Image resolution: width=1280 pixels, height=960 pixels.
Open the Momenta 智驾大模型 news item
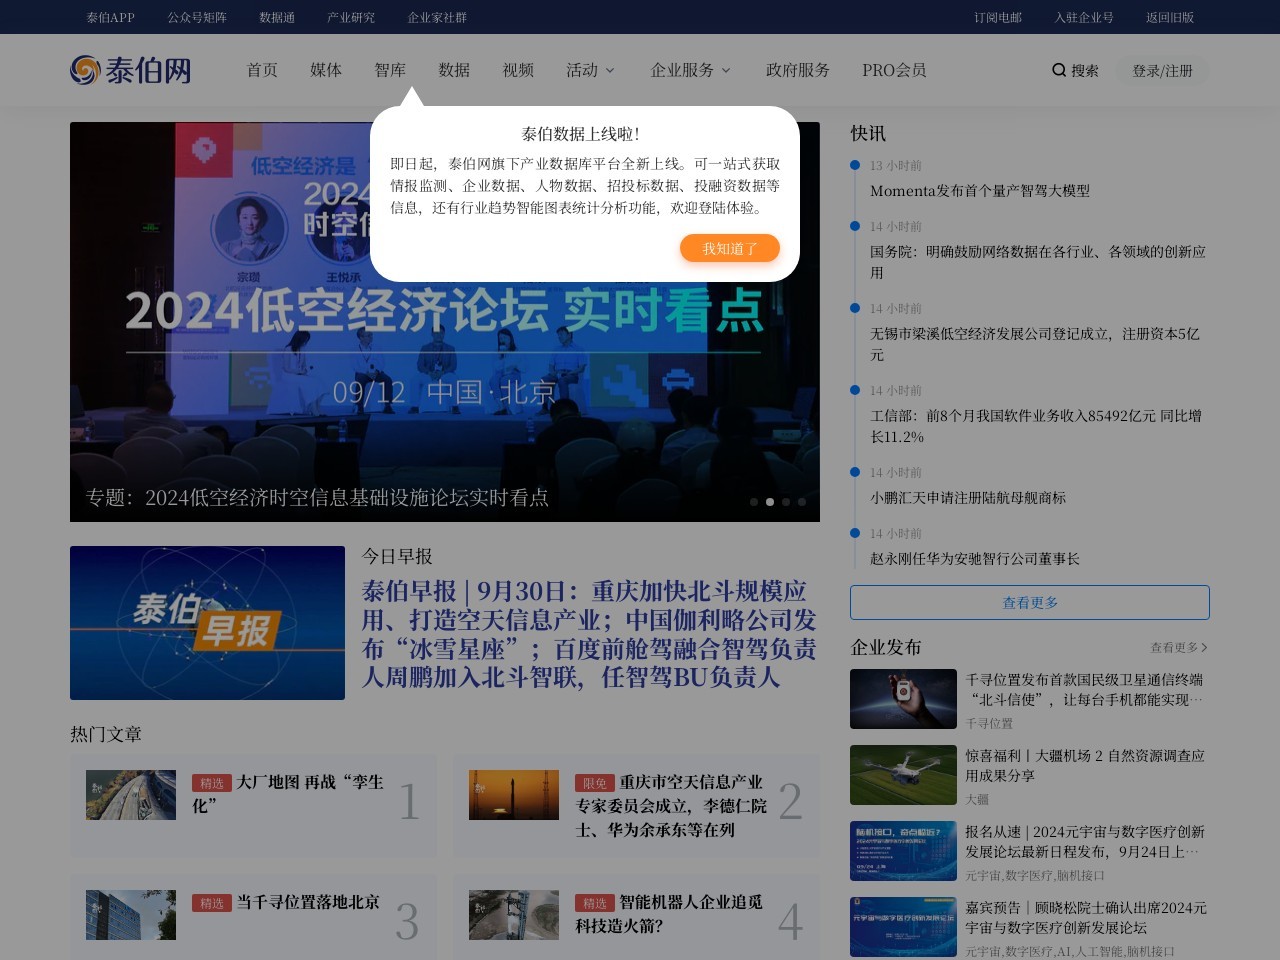(979, 191)
